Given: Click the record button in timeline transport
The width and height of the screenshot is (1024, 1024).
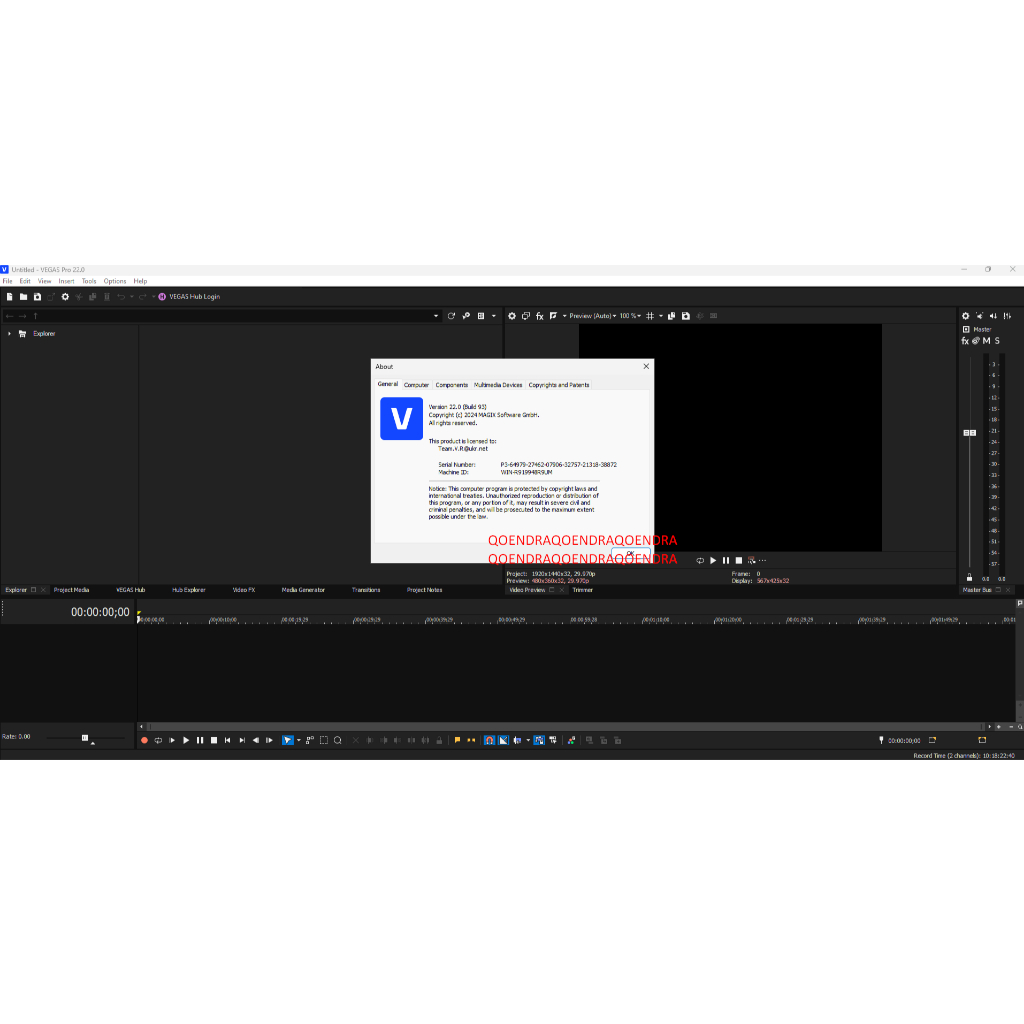Looking at the screenshot, I should tap(144, 740).
